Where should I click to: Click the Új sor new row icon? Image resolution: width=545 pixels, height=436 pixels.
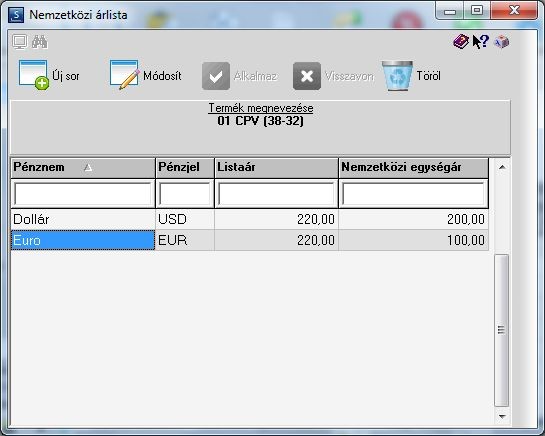34,75
